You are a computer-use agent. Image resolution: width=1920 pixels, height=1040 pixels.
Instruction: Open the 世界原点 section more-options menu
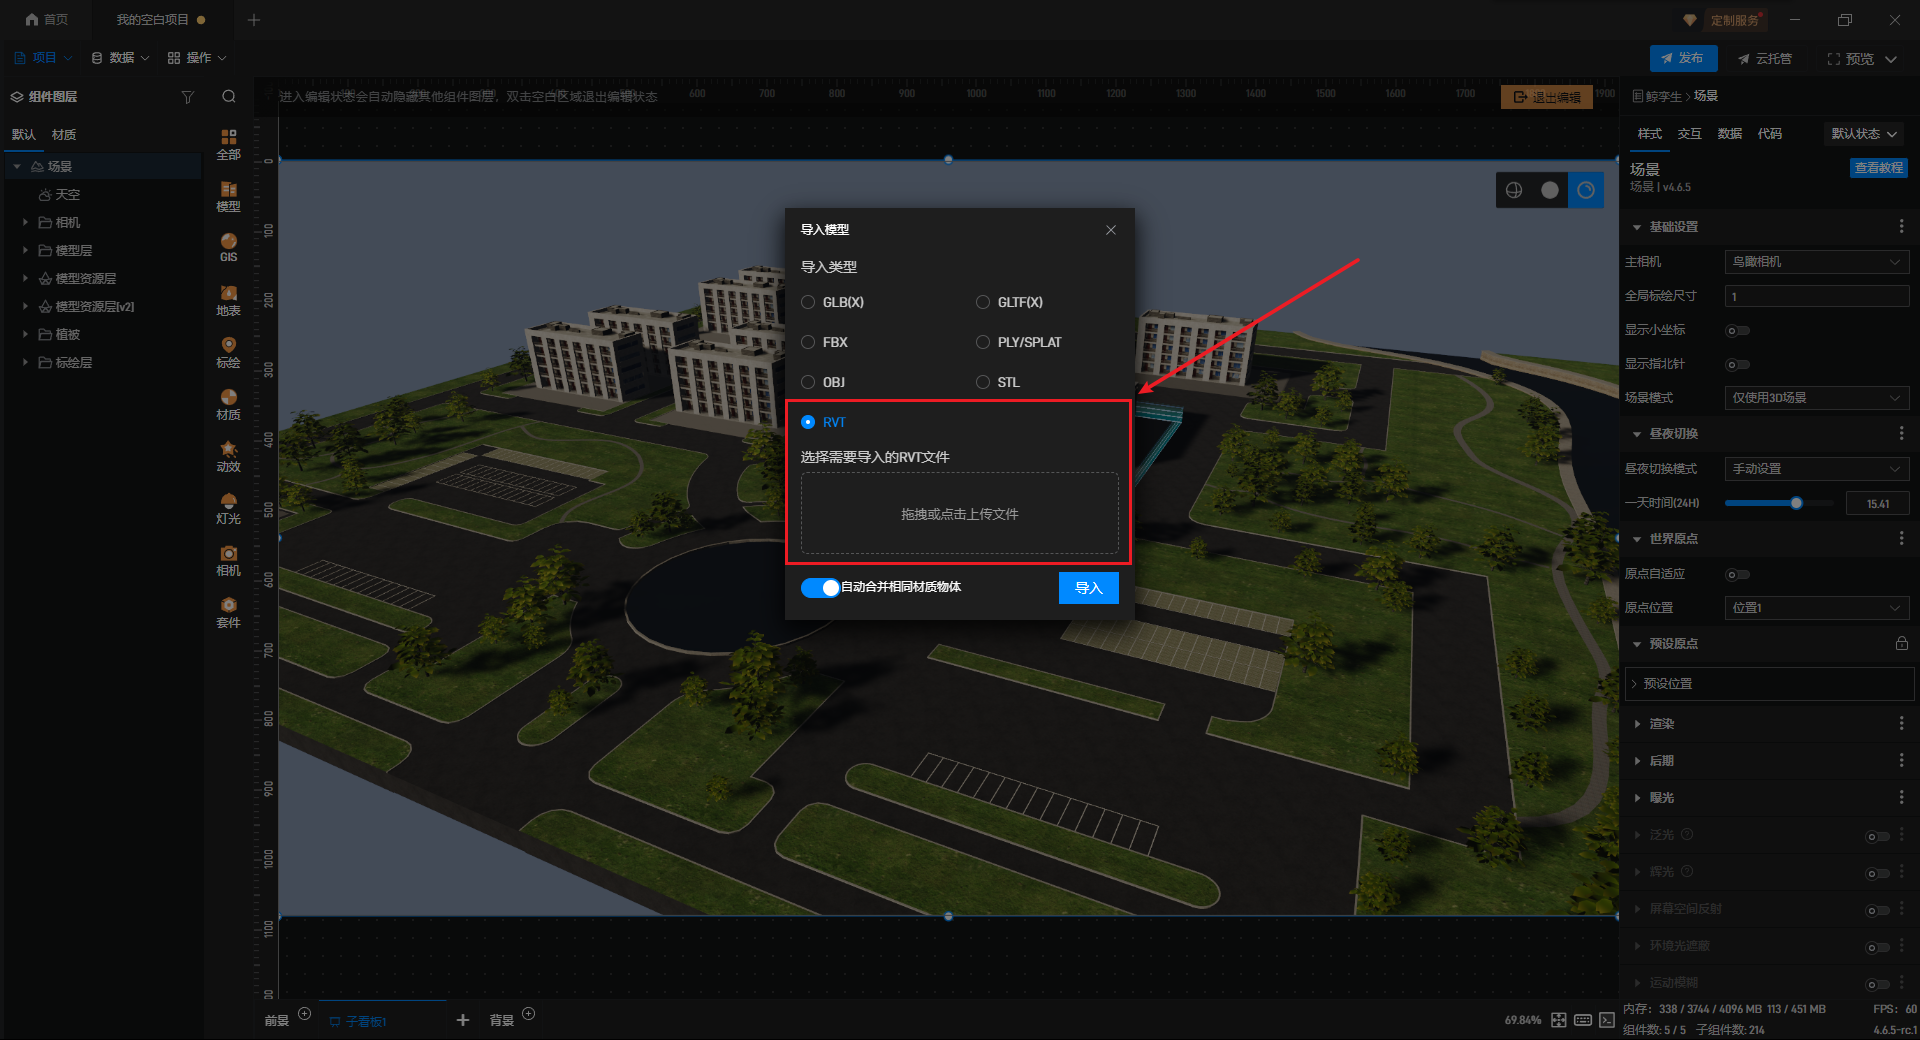tap(1901, 538)
